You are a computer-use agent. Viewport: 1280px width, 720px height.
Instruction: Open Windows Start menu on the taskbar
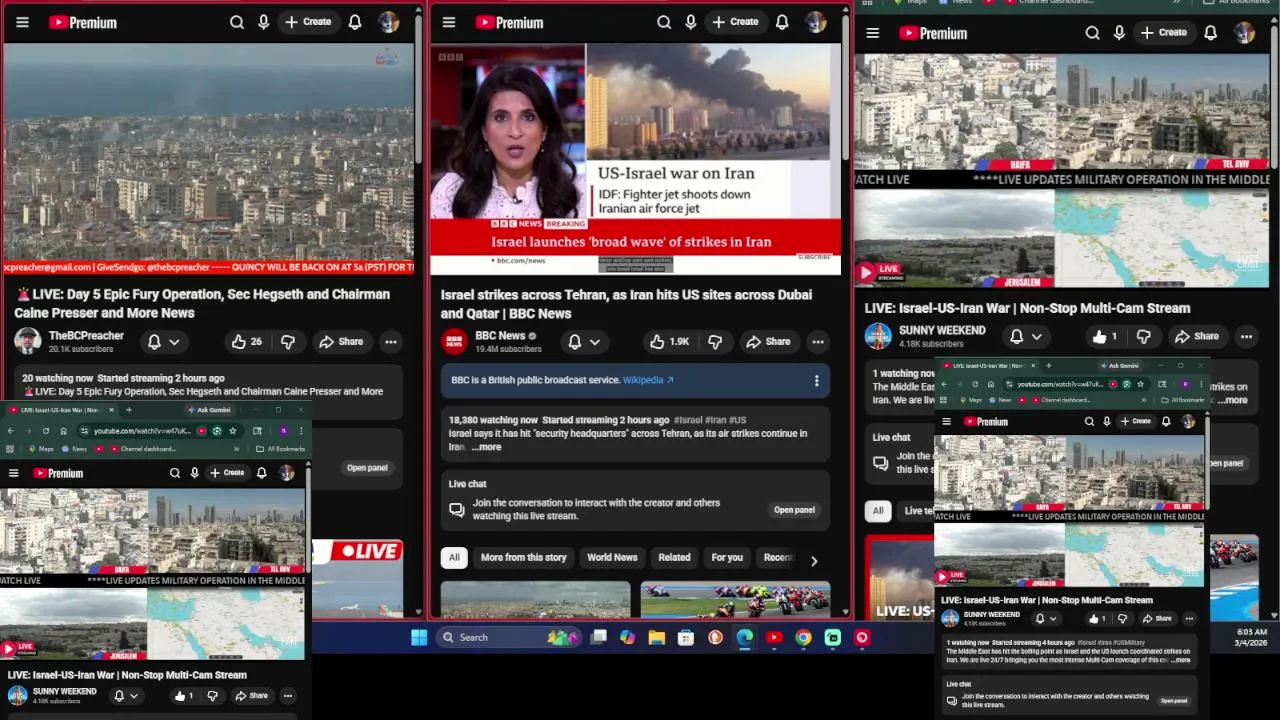point(419,637)
